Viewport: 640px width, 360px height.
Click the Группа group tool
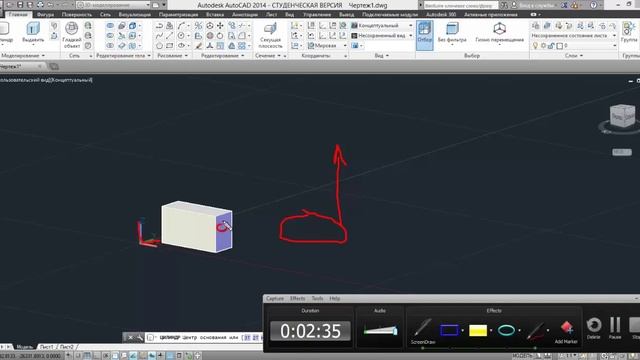629,33
